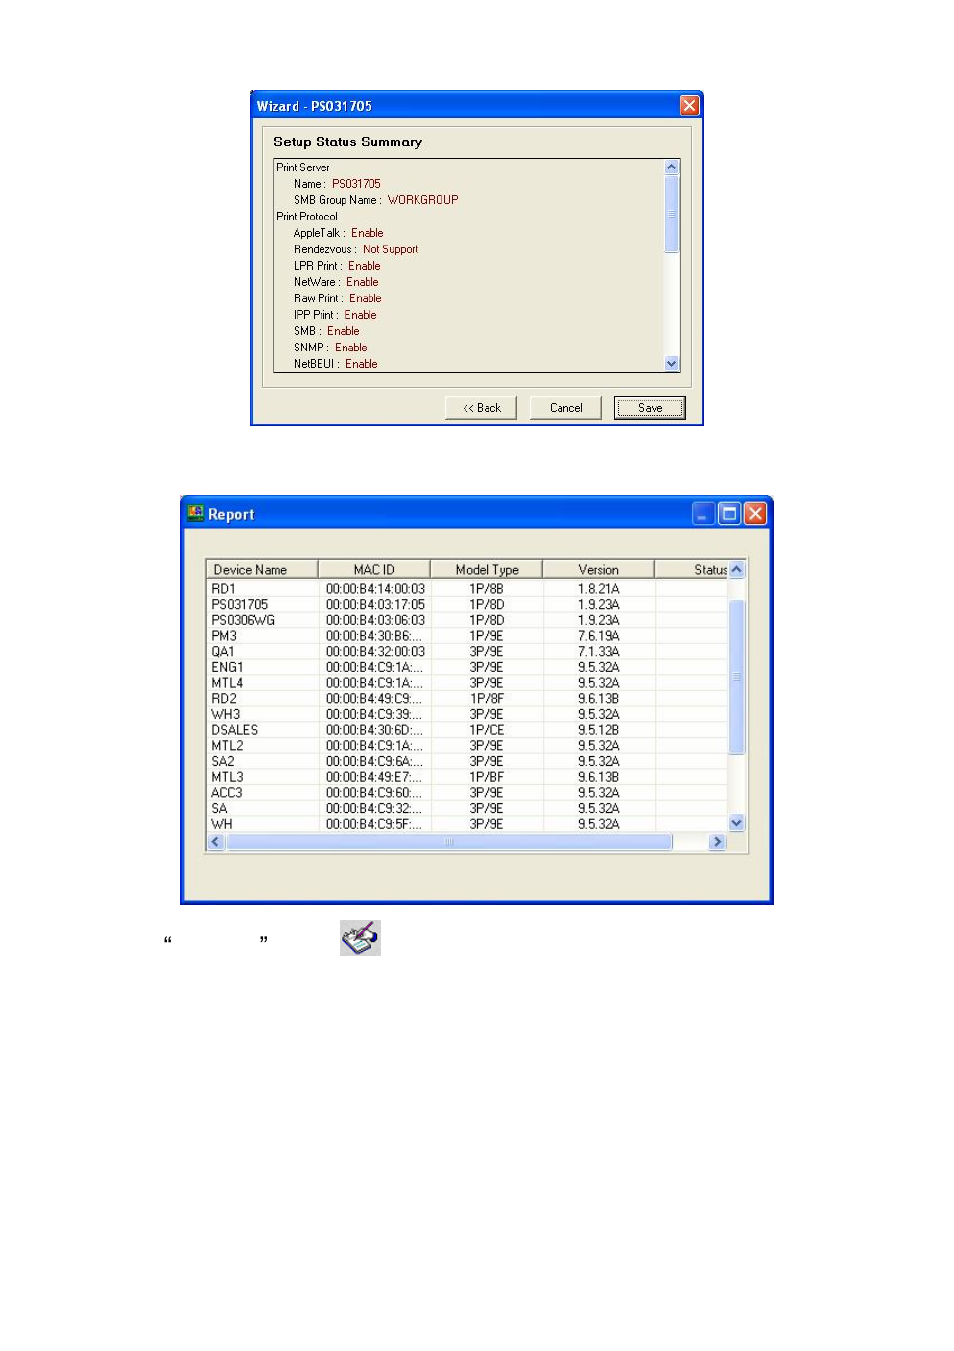
Task: Click the SMB Group Name WORKGROUP value
Action: 423,200
